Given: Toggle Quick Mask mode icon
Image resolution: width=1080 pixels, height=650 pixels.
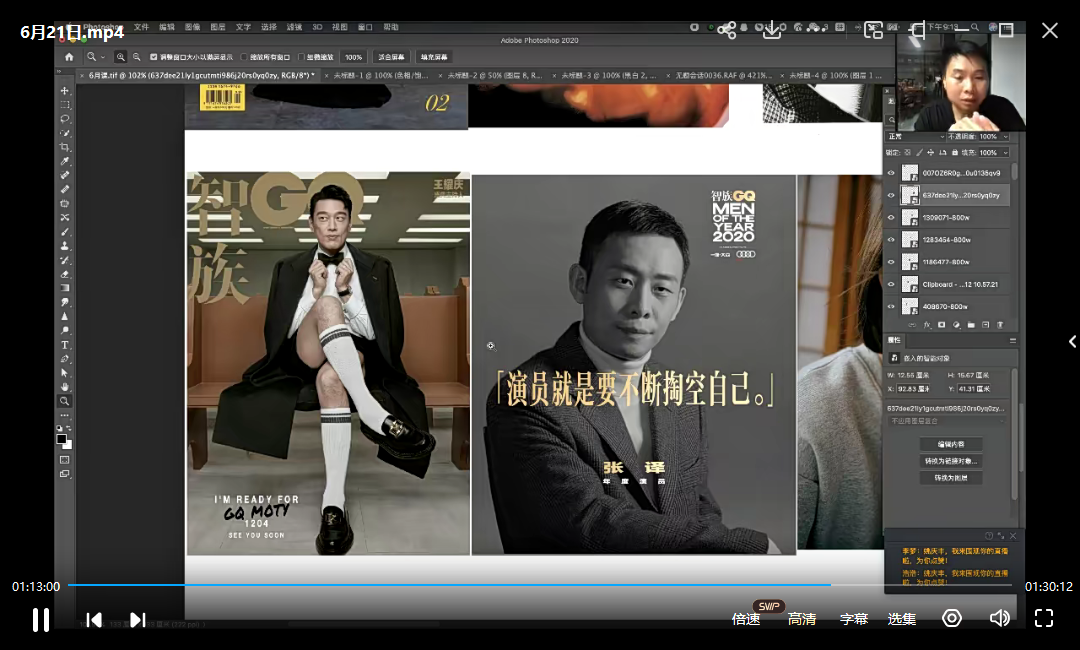Looking at the screenshot, I should 65,459.
